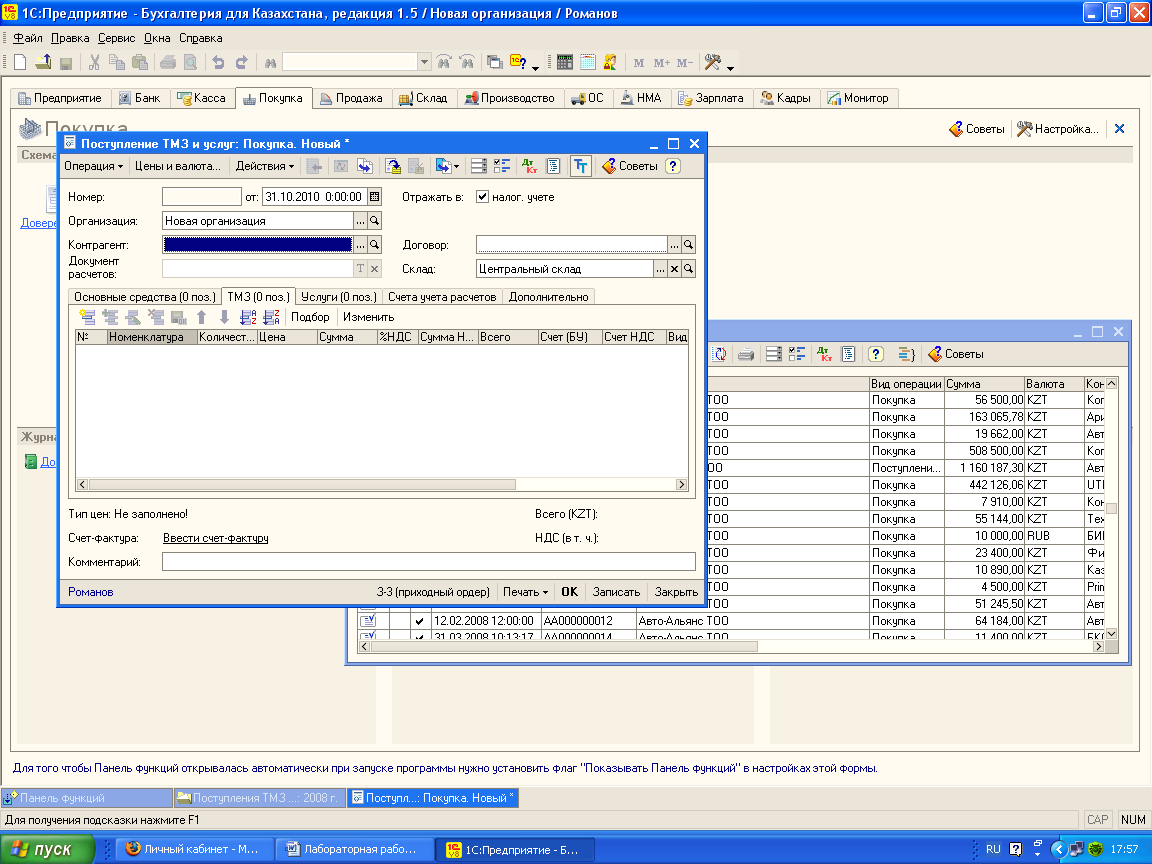
Task: Click the New document icon in main toolbar
Action: point(21,62)
